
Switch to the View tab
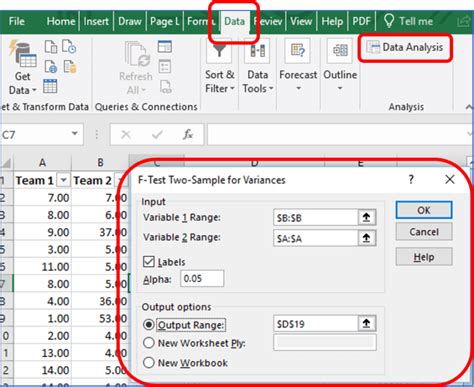[x=301, y=21]
